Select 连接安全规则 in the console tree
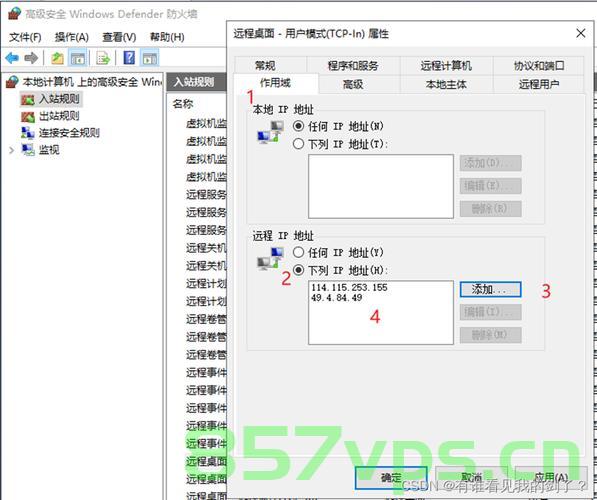Screen dimensions: 597x500 pos(69,133)
